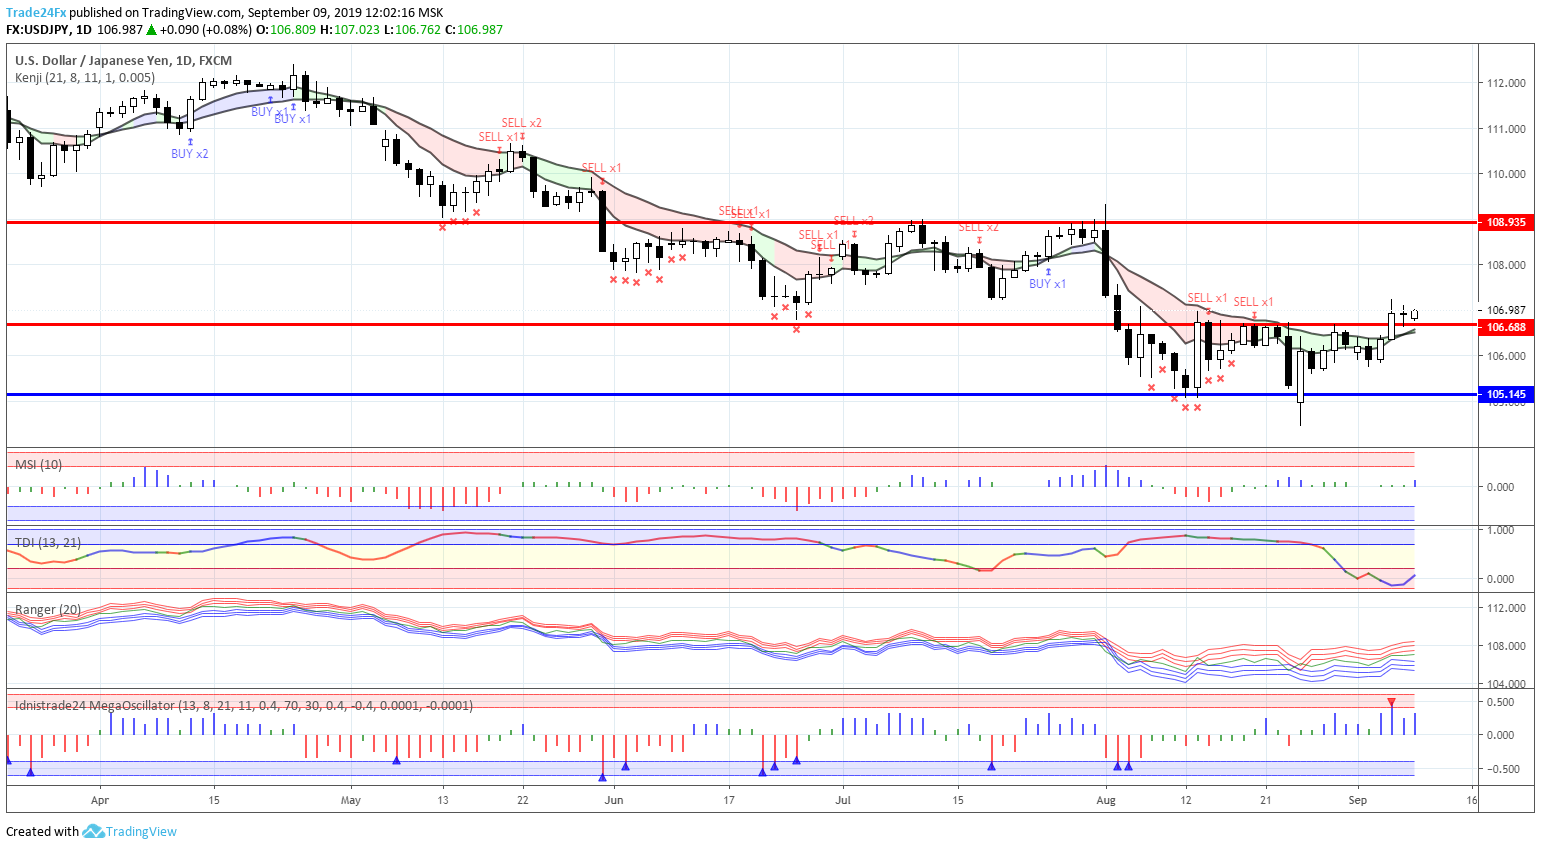Click the red 108.935 price level tag

(x=1506, y=222)
